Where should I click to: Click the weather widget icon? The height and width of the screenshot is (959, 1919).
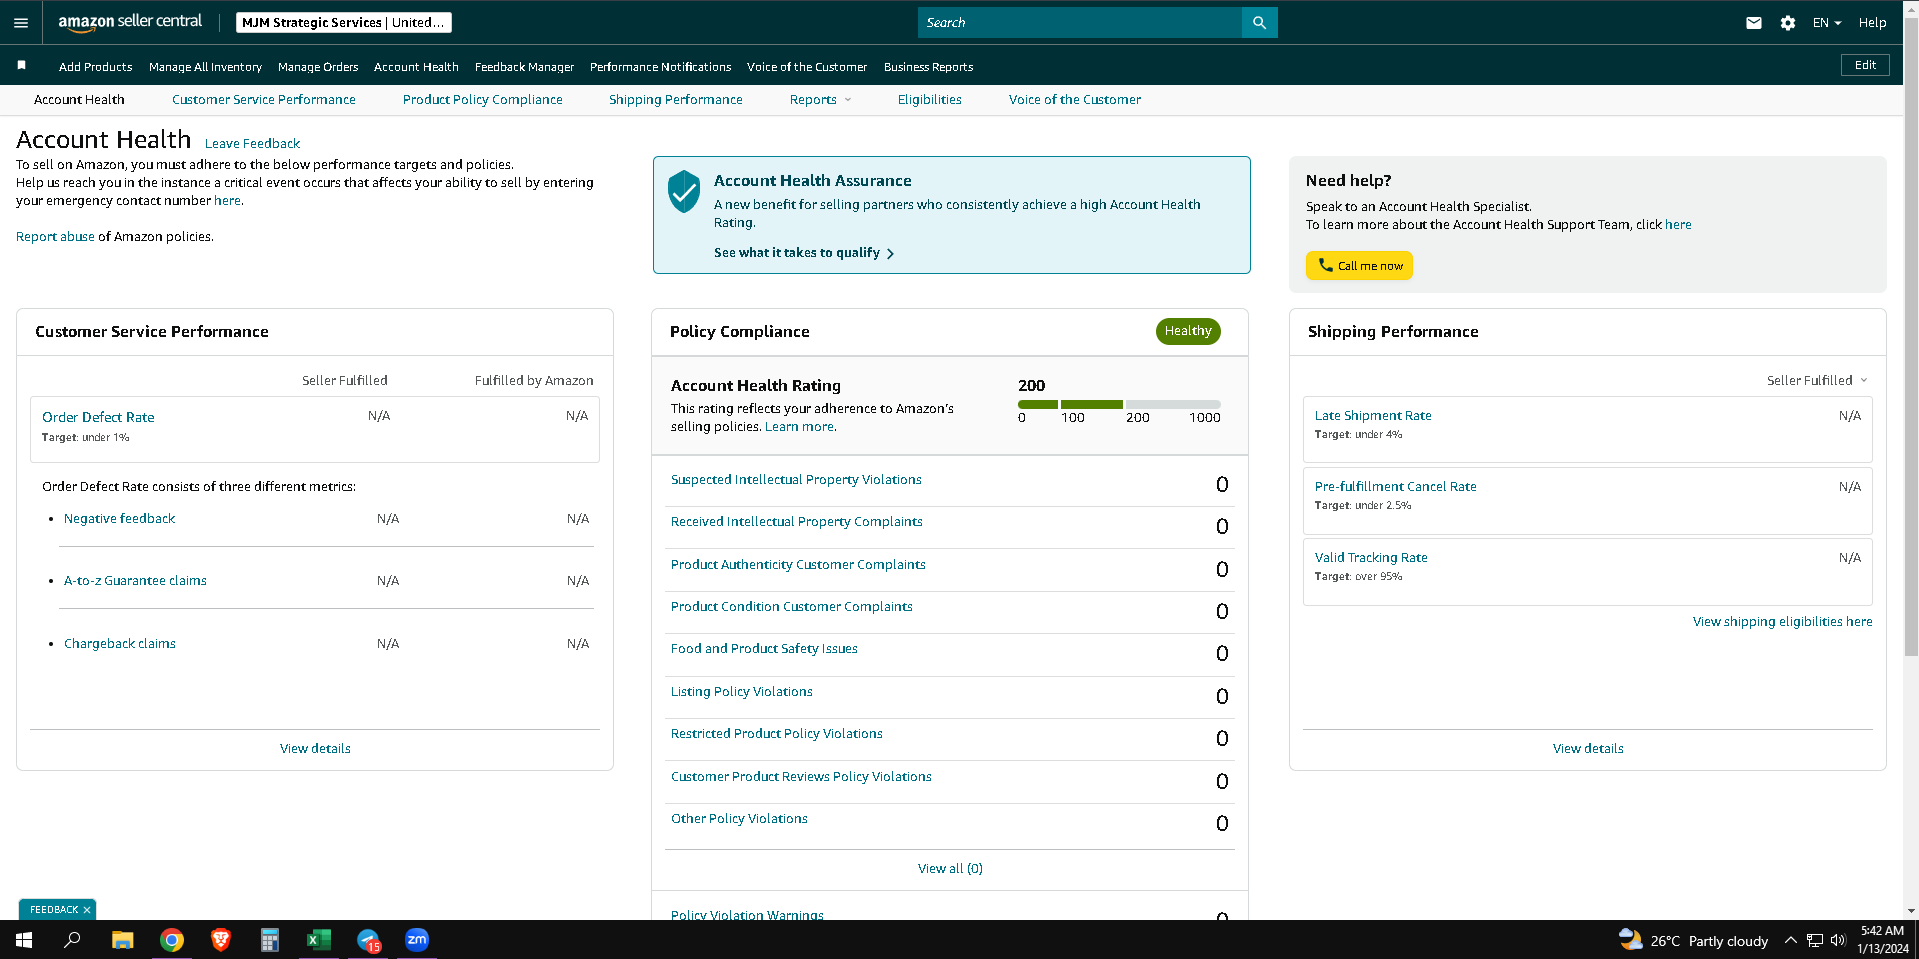[x=1631, y=940]
